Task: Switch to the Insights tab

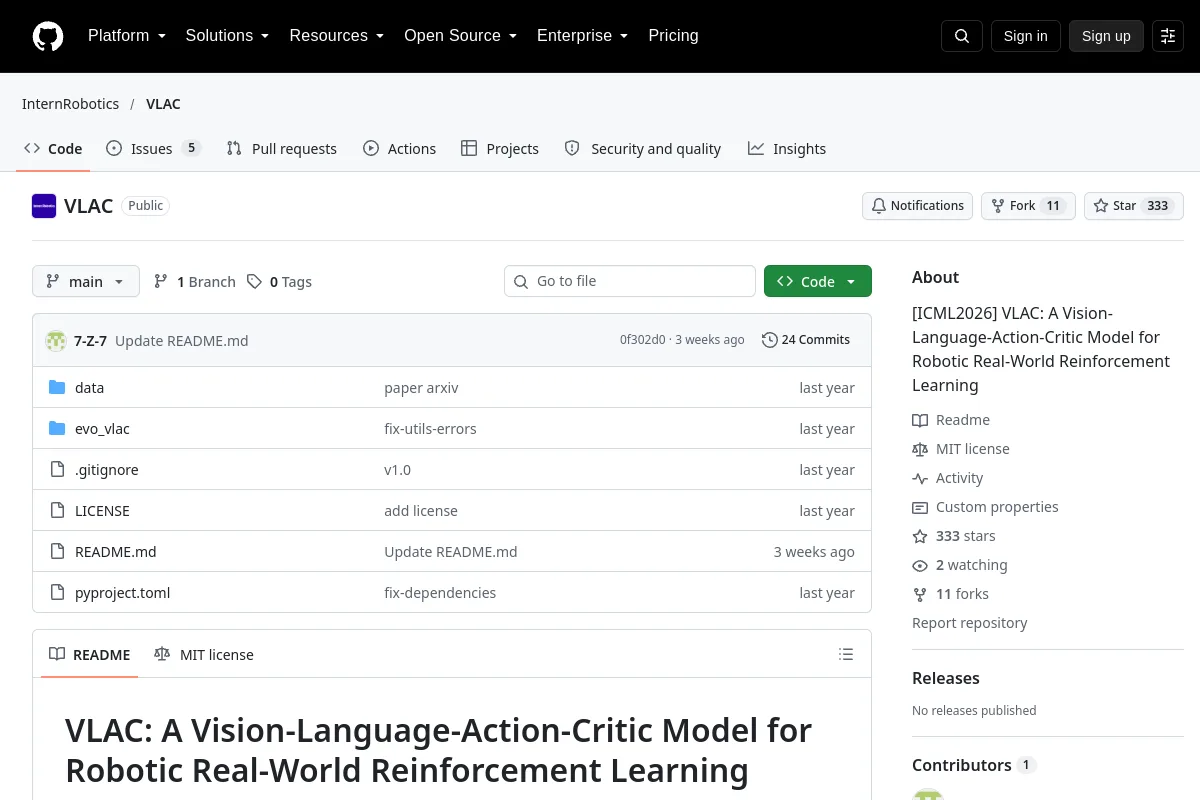Action: 787,149
